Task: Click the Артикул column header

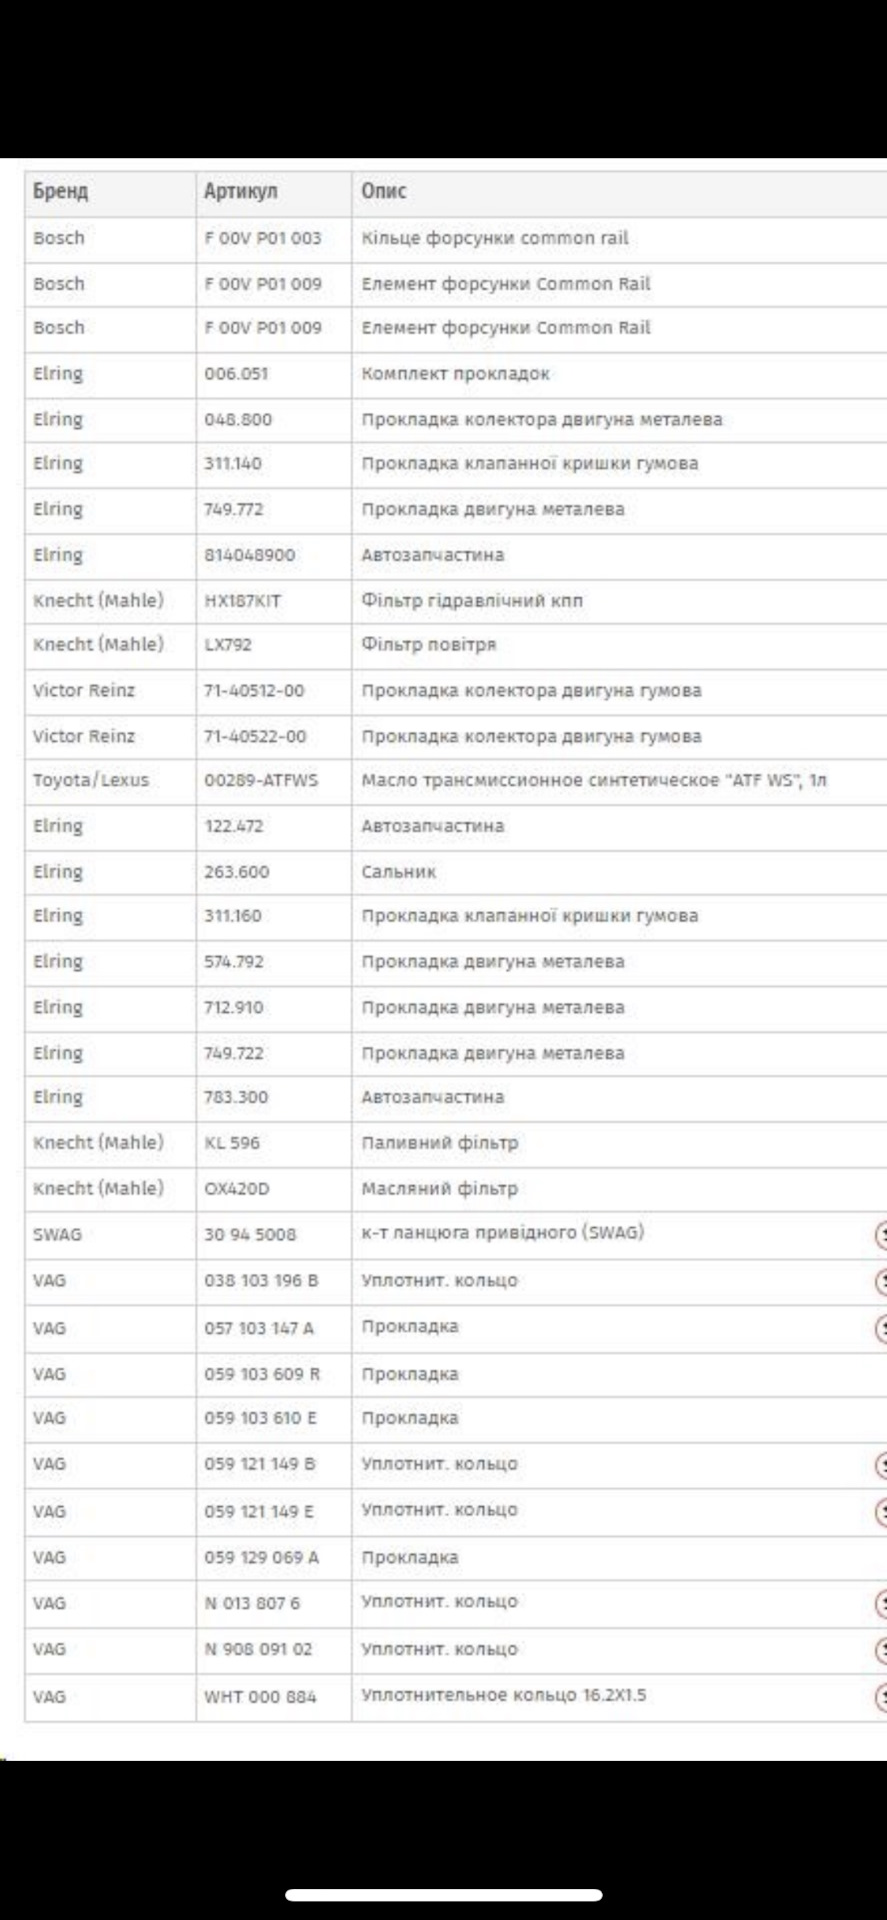Action: click(241, 191)
